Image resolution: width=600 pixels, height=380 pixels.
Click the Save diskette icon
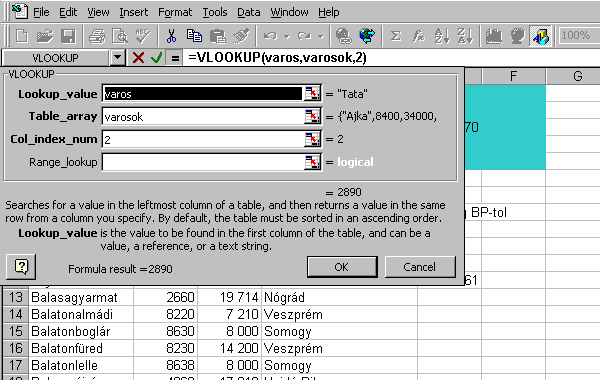(68, 36)
